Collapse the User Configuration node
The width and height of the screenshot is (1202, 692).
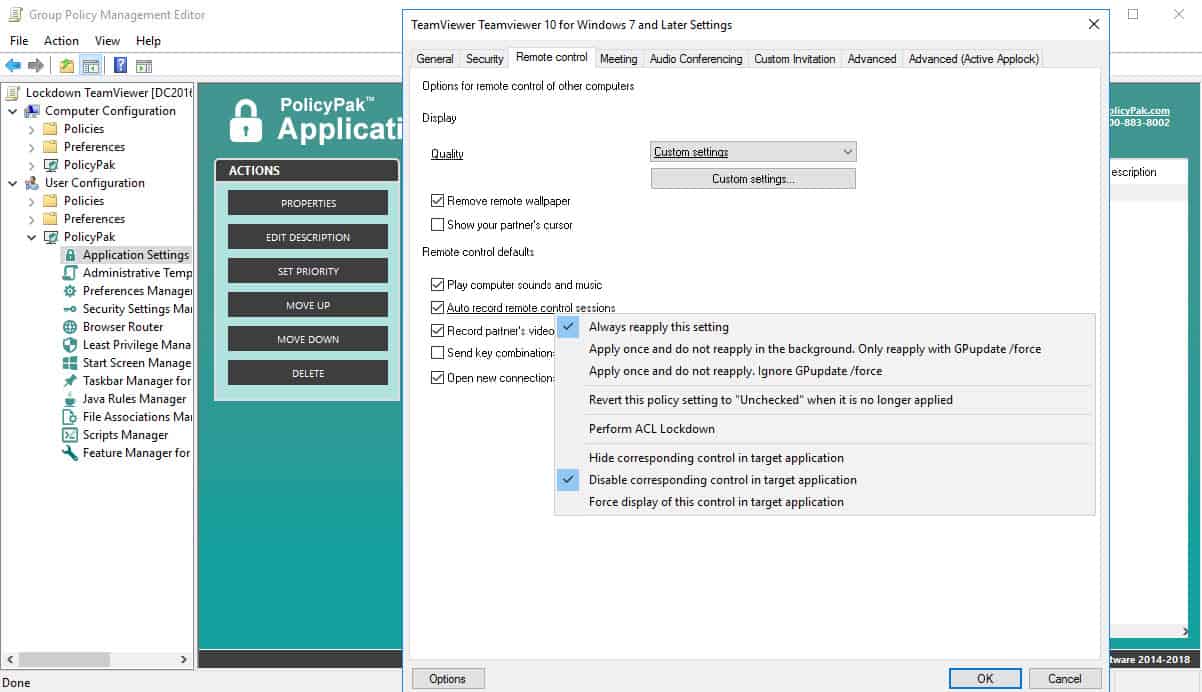[12, 183]
